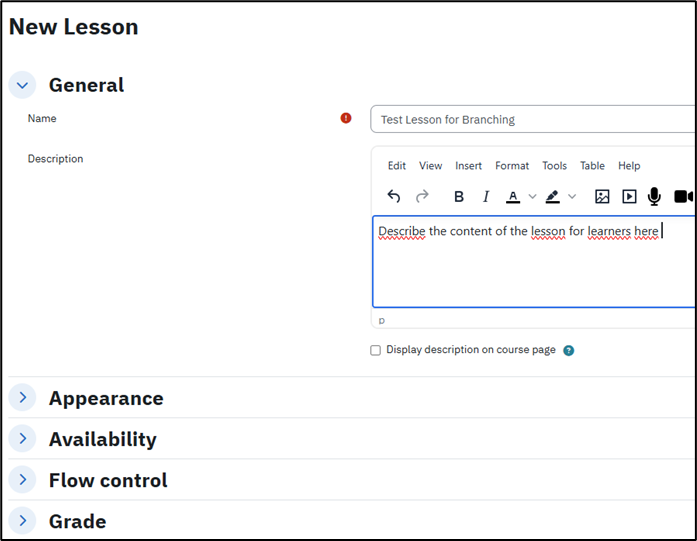Apply the text color button
This screenshot has height=541, width=697.
pos(513,197)
